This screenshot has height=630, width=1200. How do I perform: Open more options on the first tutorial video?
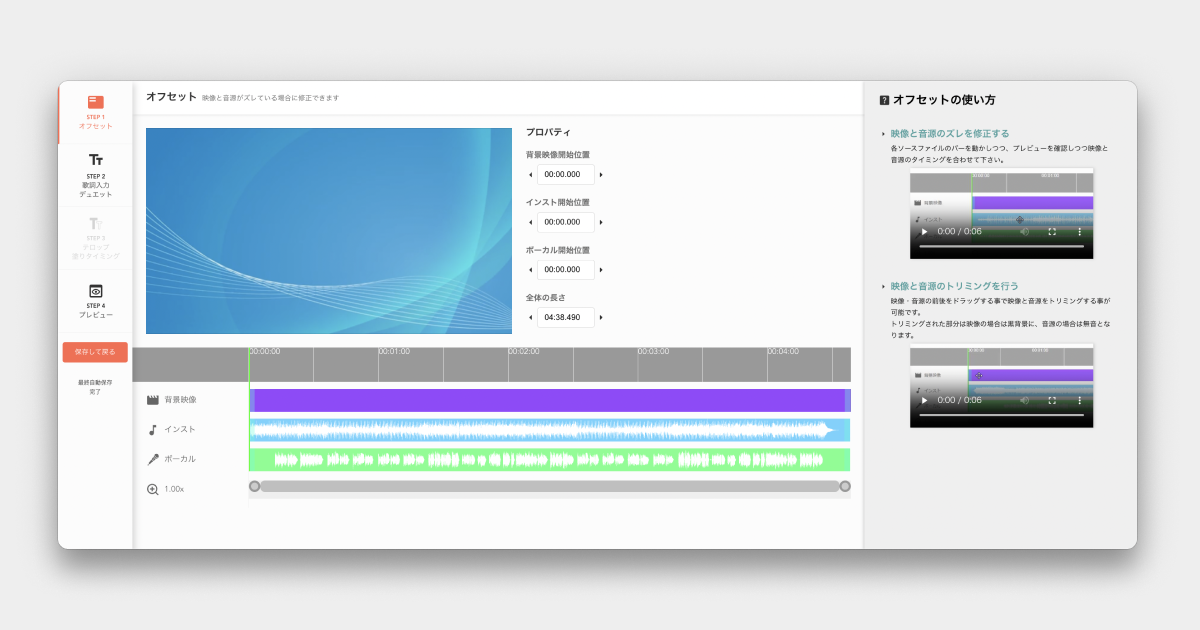tap(1079, 231)
